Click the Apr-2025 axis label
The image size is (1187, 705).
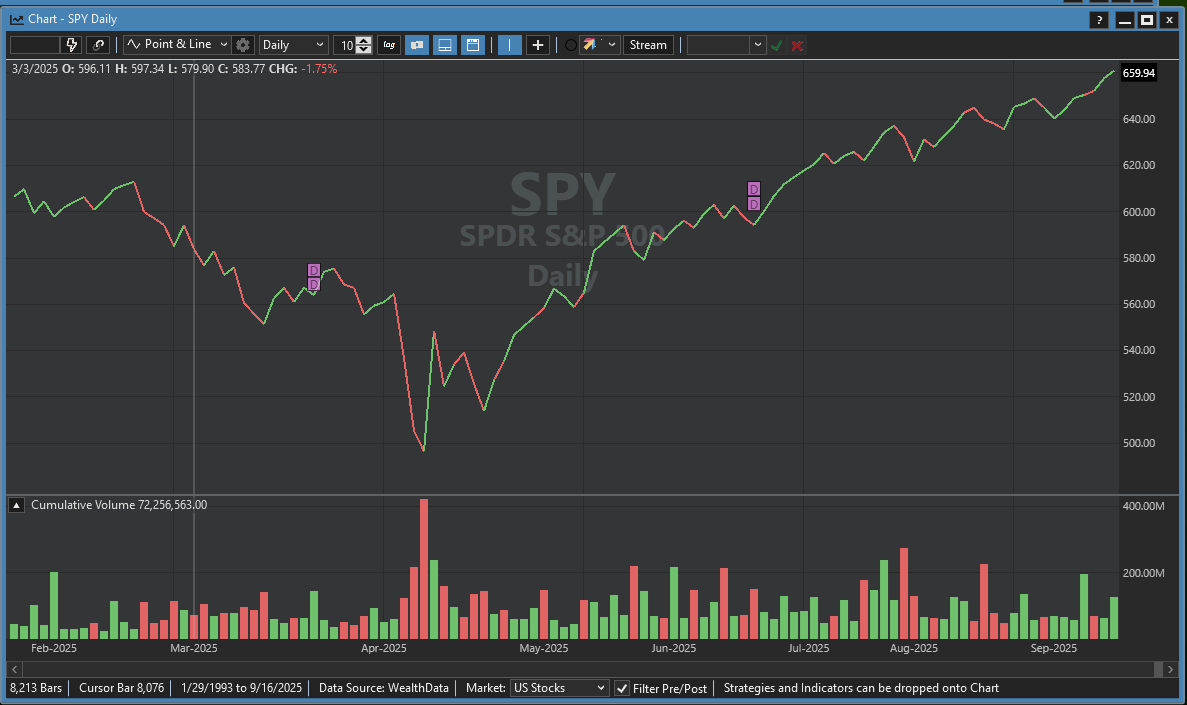click(x=384, y=648)
